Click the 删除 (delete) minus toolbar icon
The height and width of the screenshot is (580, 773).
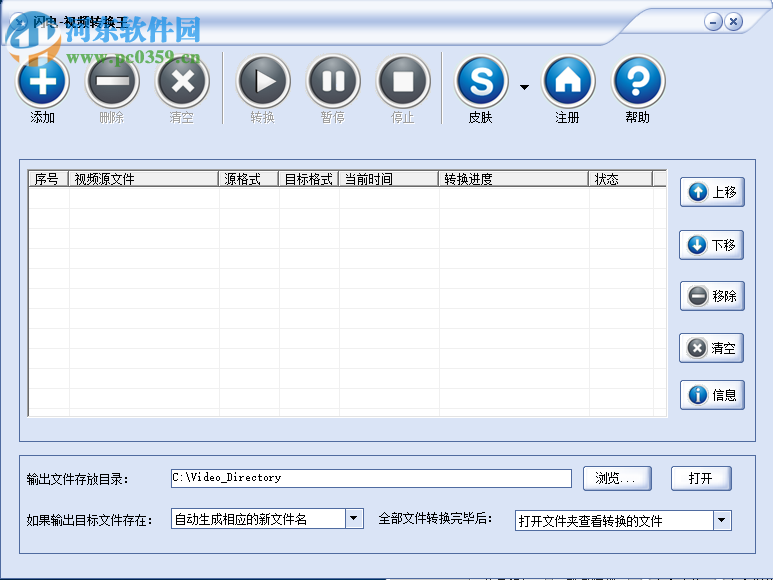(x=112, y=81)
